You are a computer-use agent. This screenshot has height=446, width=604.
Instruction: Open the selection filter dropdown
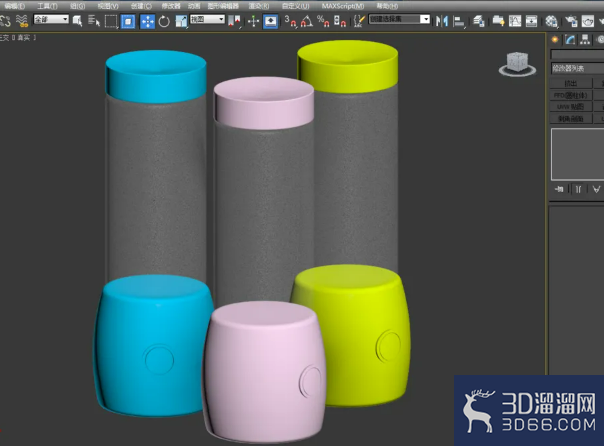(x=51, y=19)
